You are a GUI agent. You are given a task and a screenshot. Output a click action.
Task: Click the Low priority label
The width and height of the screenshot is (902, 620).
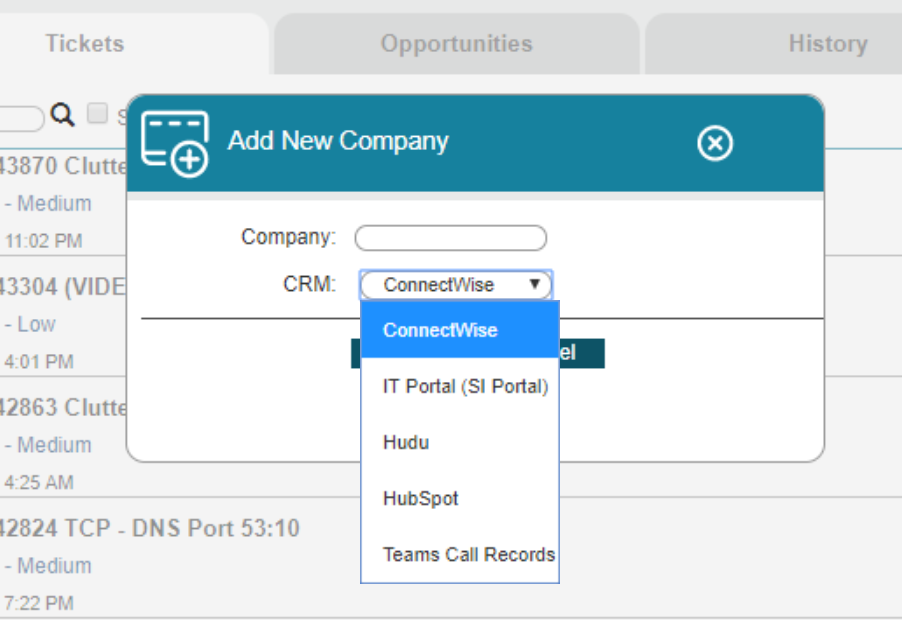[x=36, y=324]
